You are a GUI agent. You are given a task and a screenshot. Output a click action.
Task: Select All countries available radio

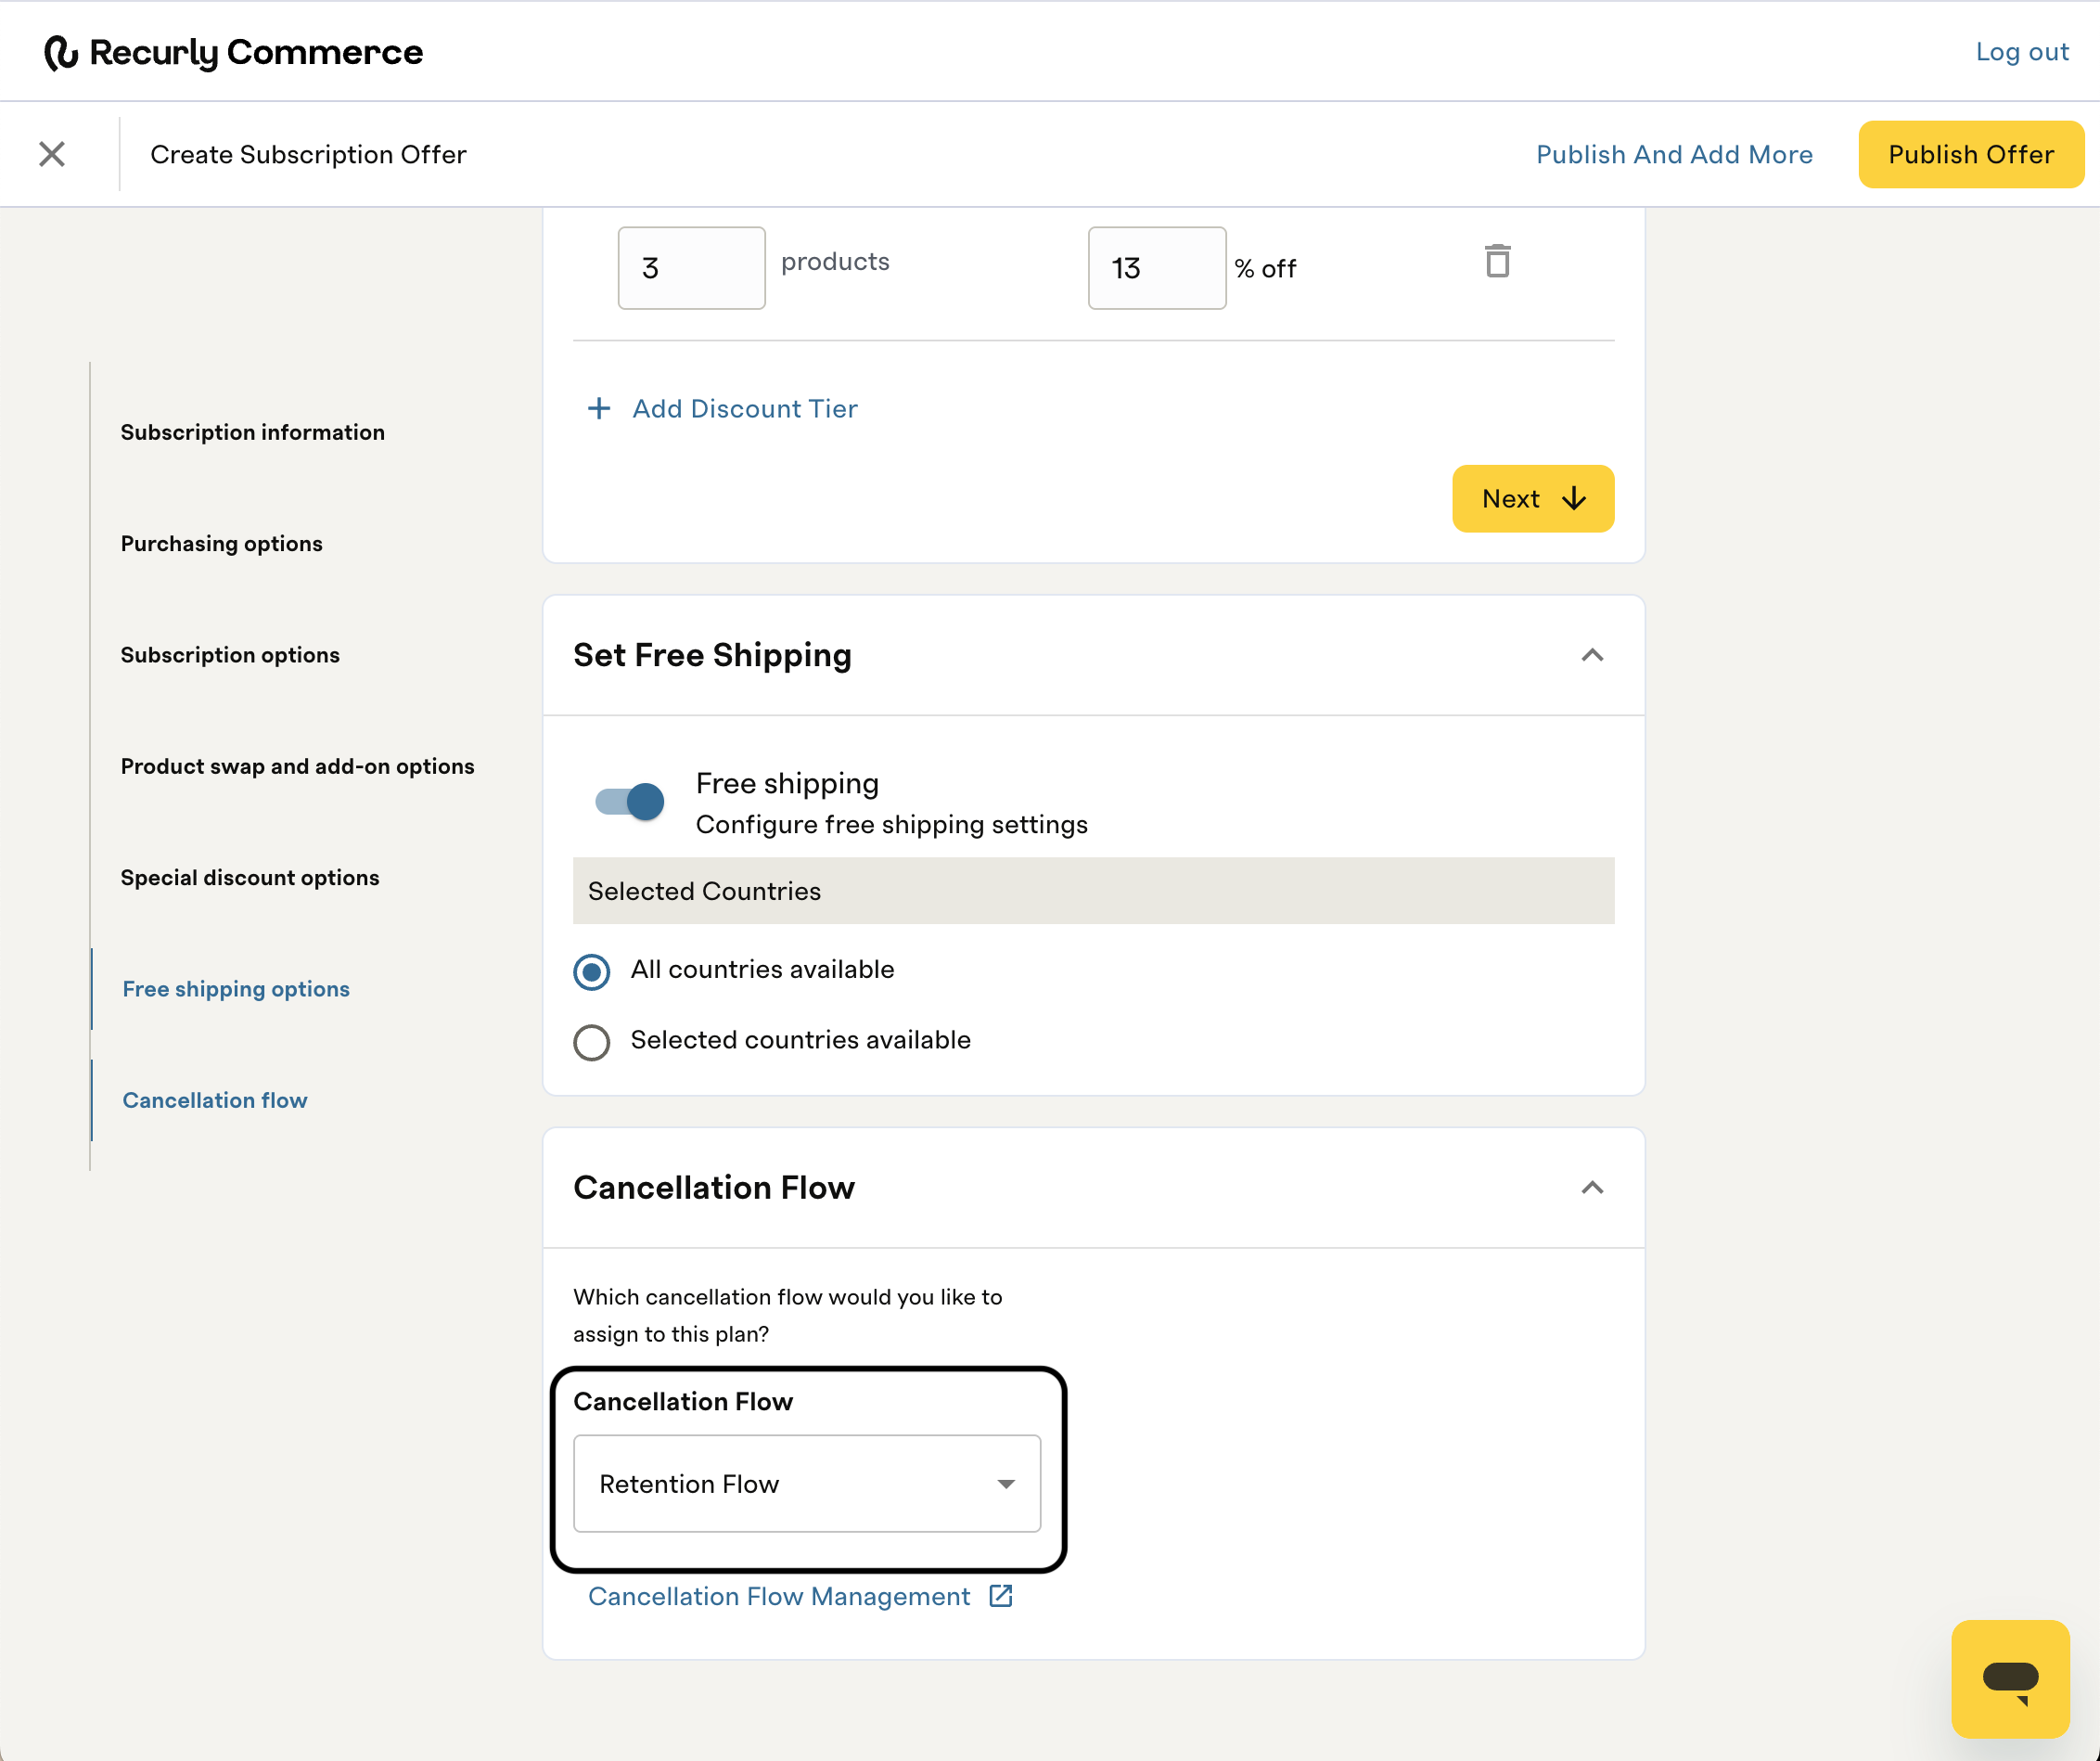(x=592, y=971)
